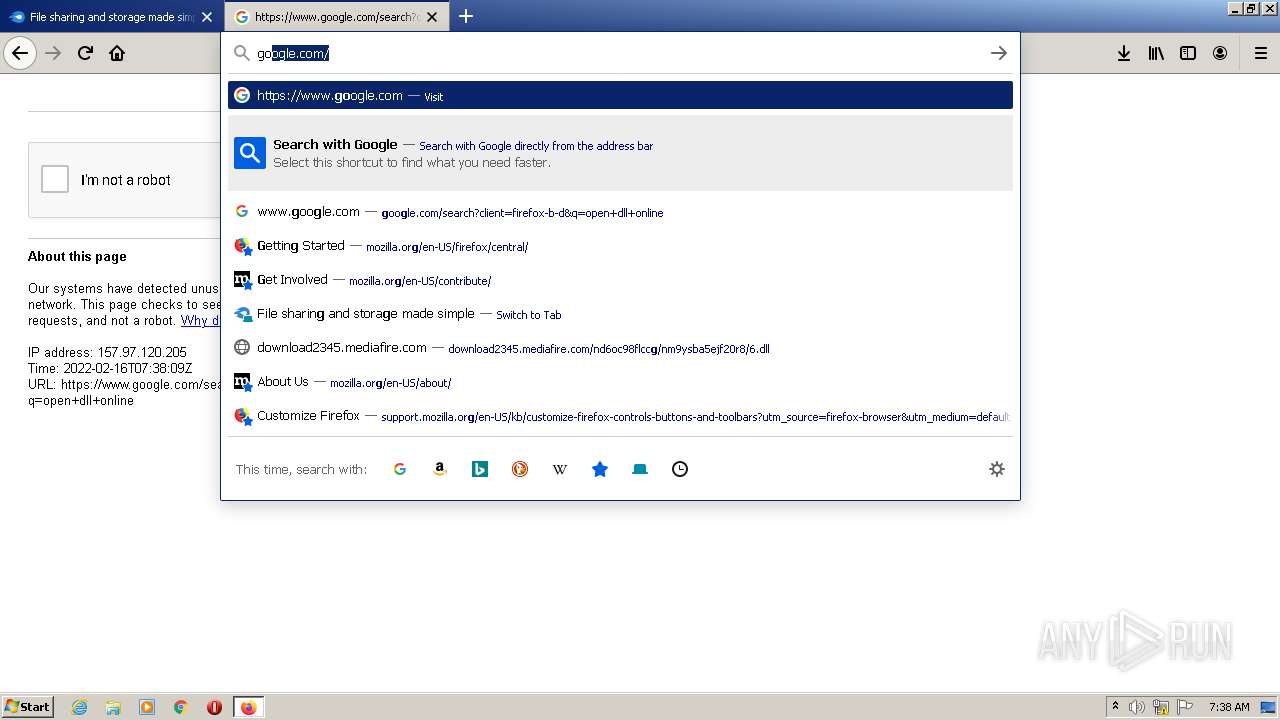Open the volume speaker tray icon

click(x=1137, y=707)
